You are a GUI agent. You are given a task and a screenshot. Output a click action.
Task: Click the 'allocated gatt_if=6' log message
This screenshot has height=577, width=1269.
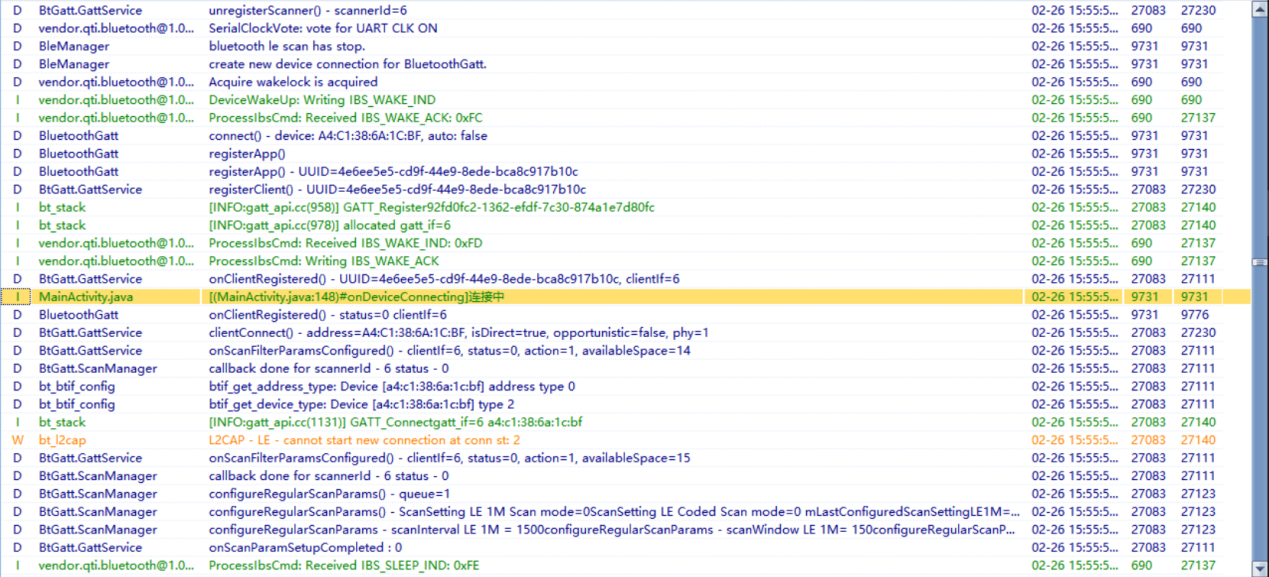pyautogui.click(x=329, y=226)
